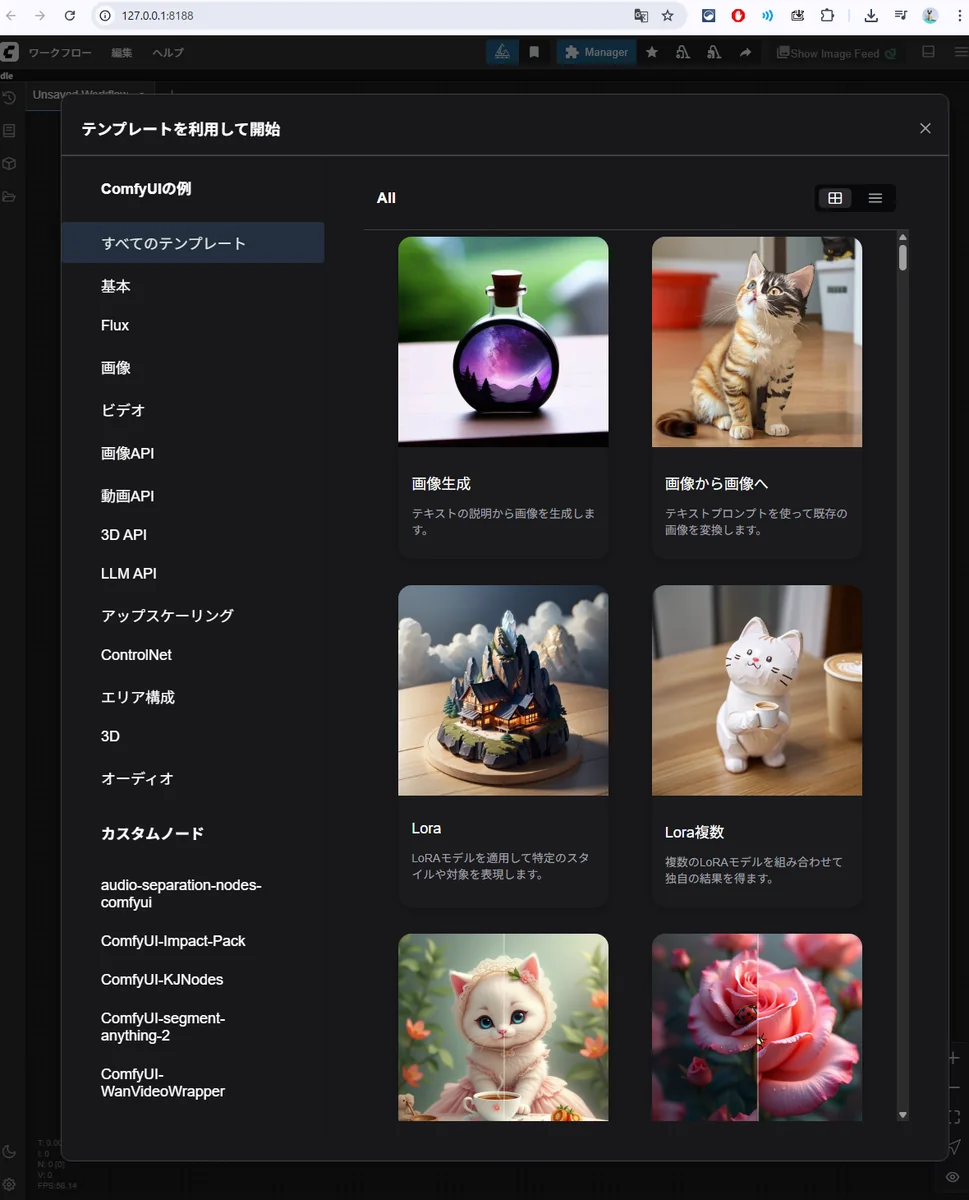Open the node library sidebar icon

9,131
